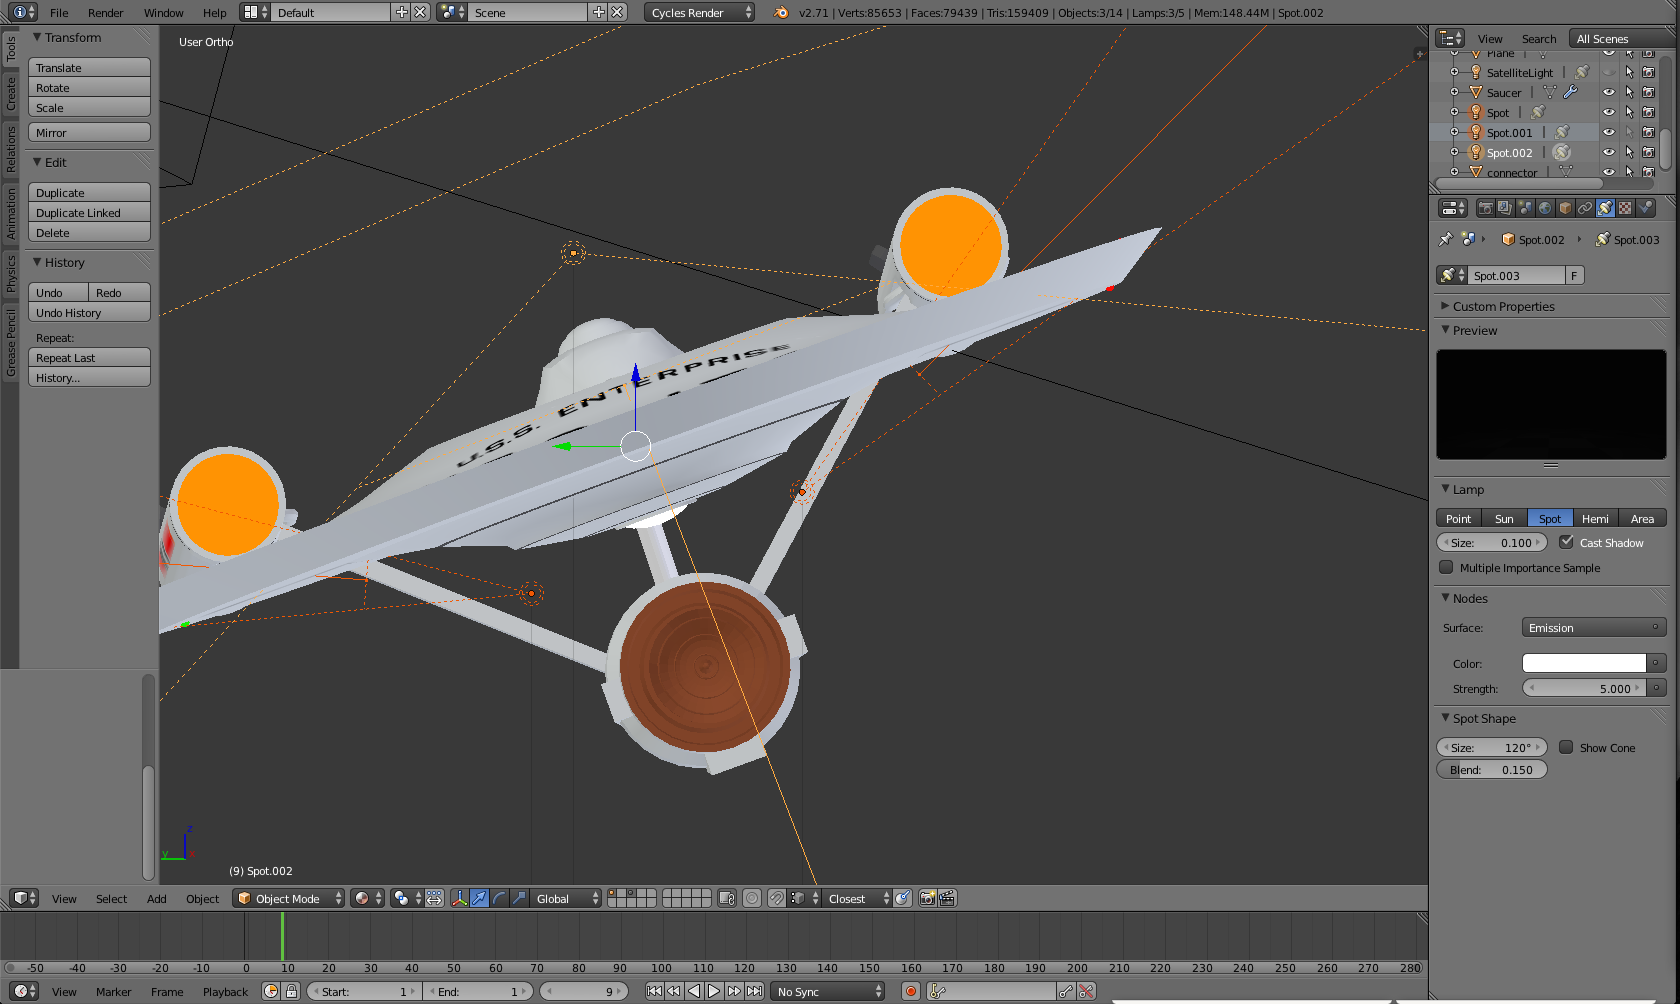The image size is (1680, 1004).
Task: Open the Window menu
Action: 163,12
